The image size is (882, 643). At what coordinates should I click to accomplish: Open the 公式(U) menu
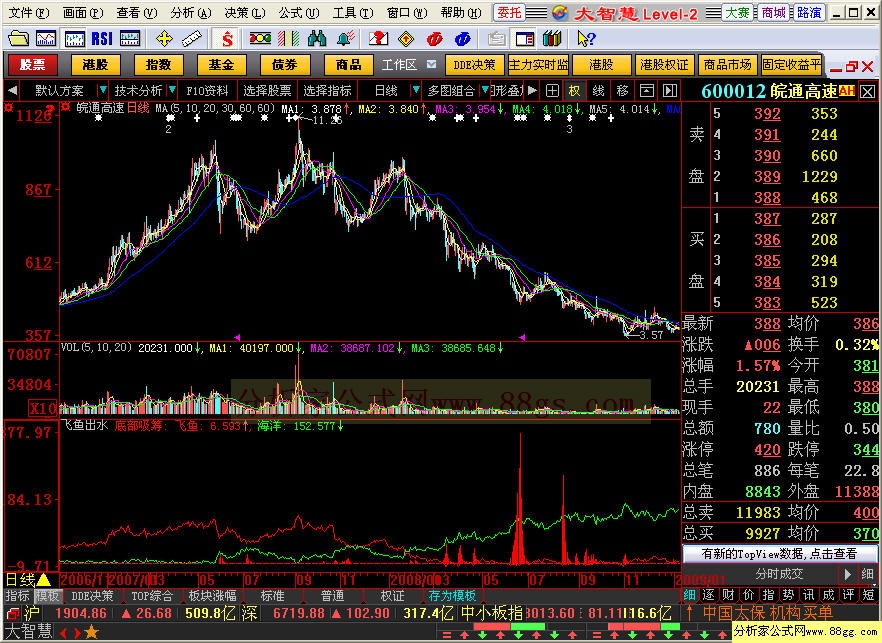click(298, 12)
